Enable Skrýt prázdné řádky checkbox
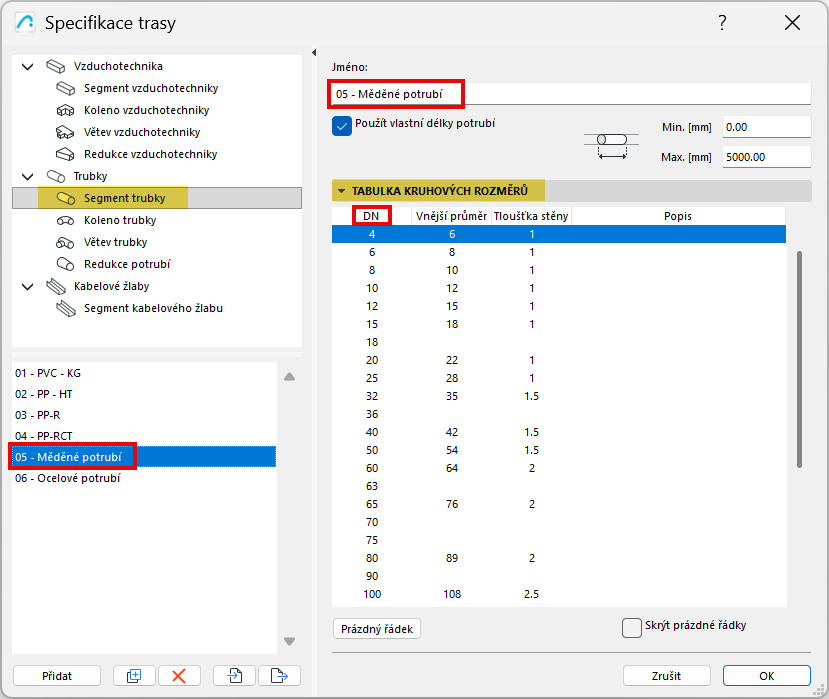Screen dimensions: 829x699 pyautogui.click(x=632, y=628)
